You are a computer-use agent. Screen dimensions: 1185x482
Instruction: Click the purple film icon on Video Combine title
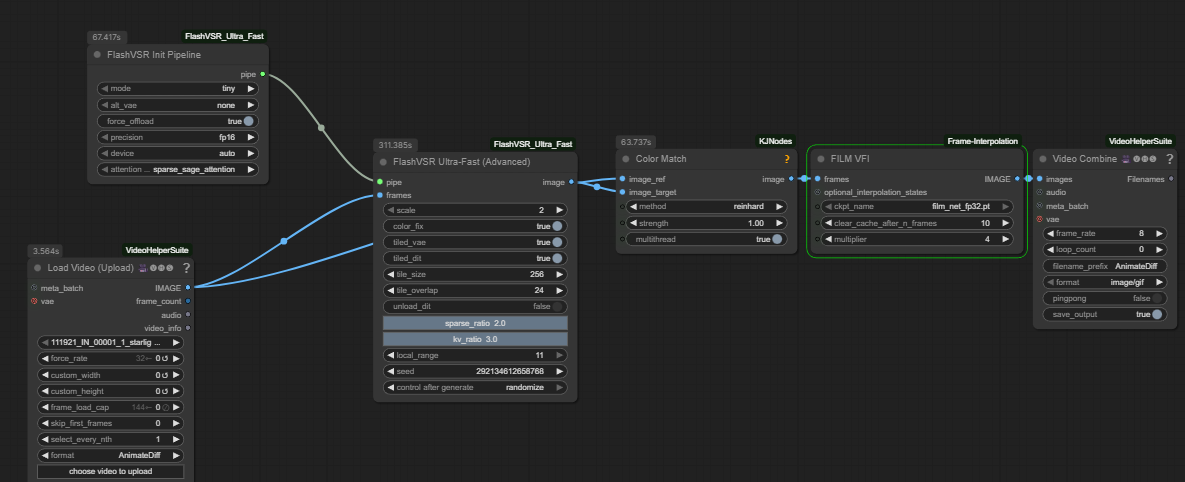pos(1126,159)
